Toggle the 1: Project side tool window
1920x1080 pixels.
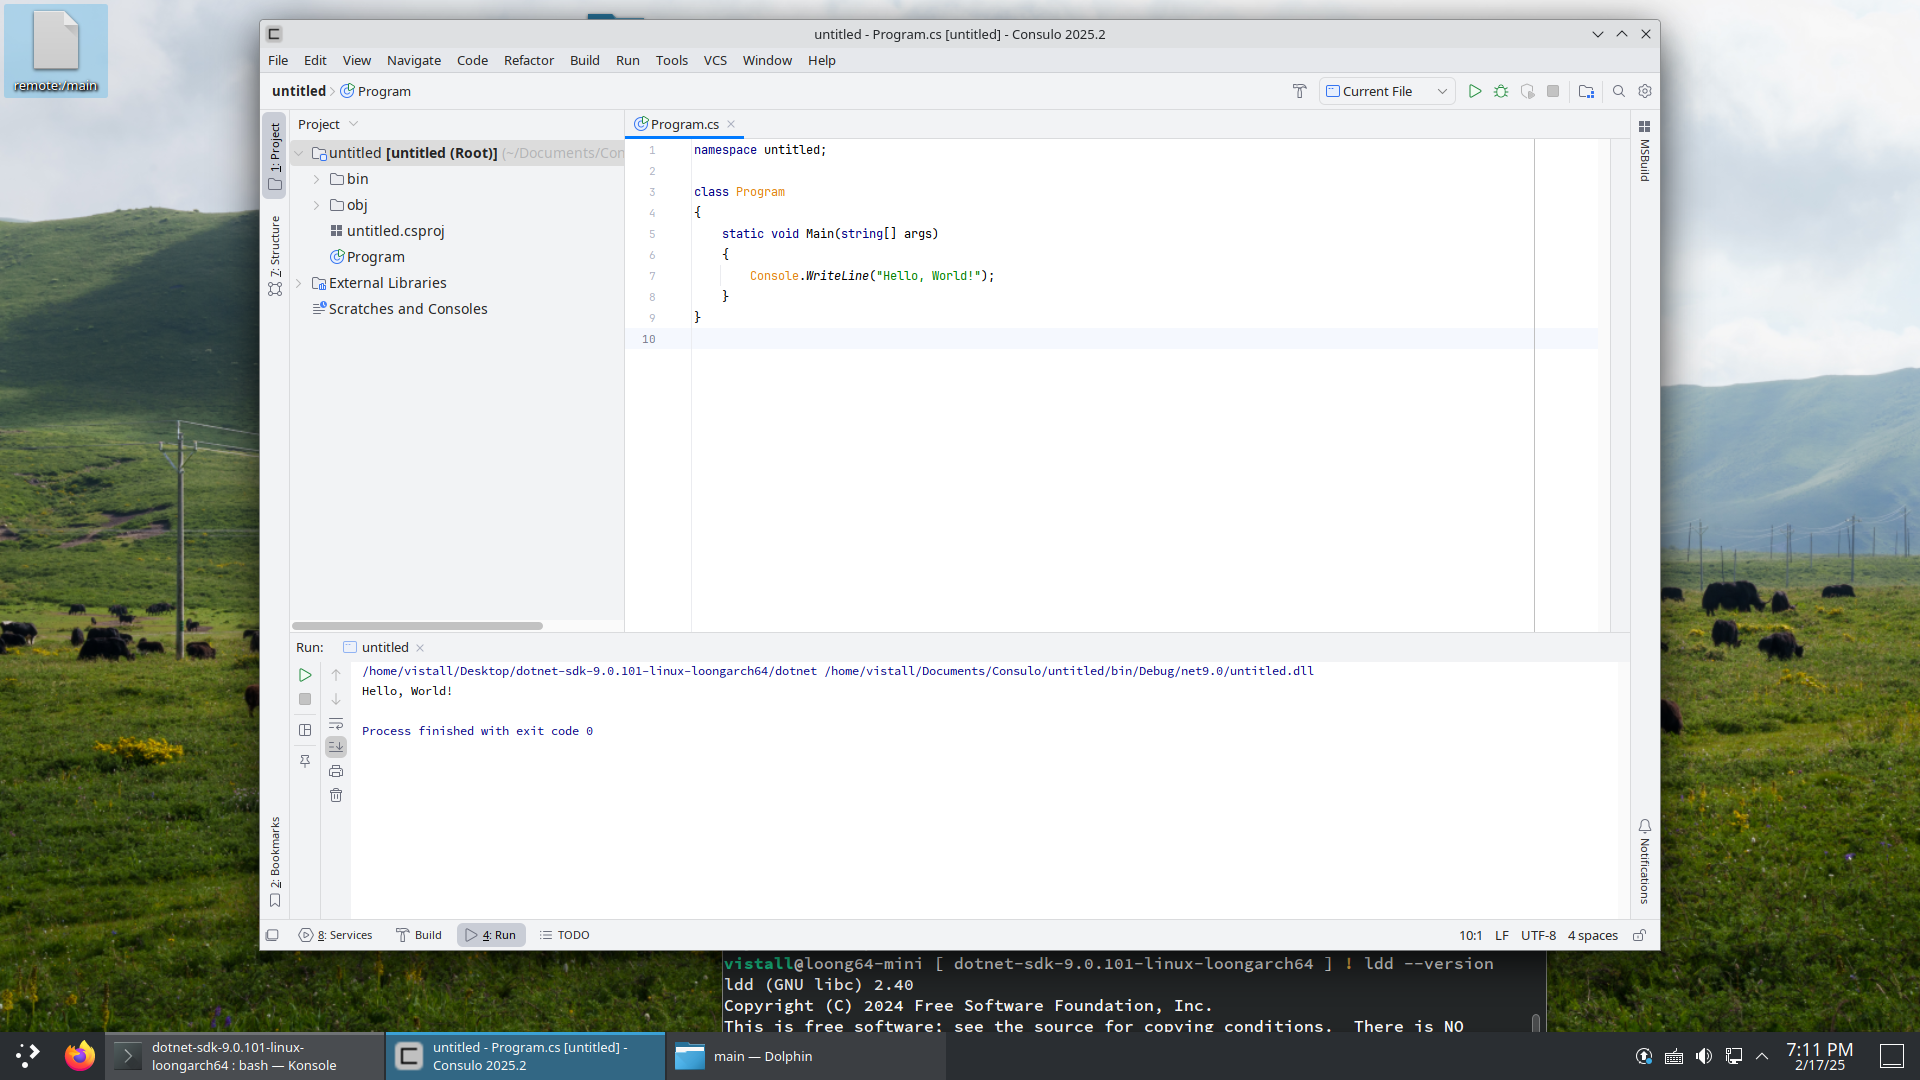pyautogui.click(x=274, y=156)
